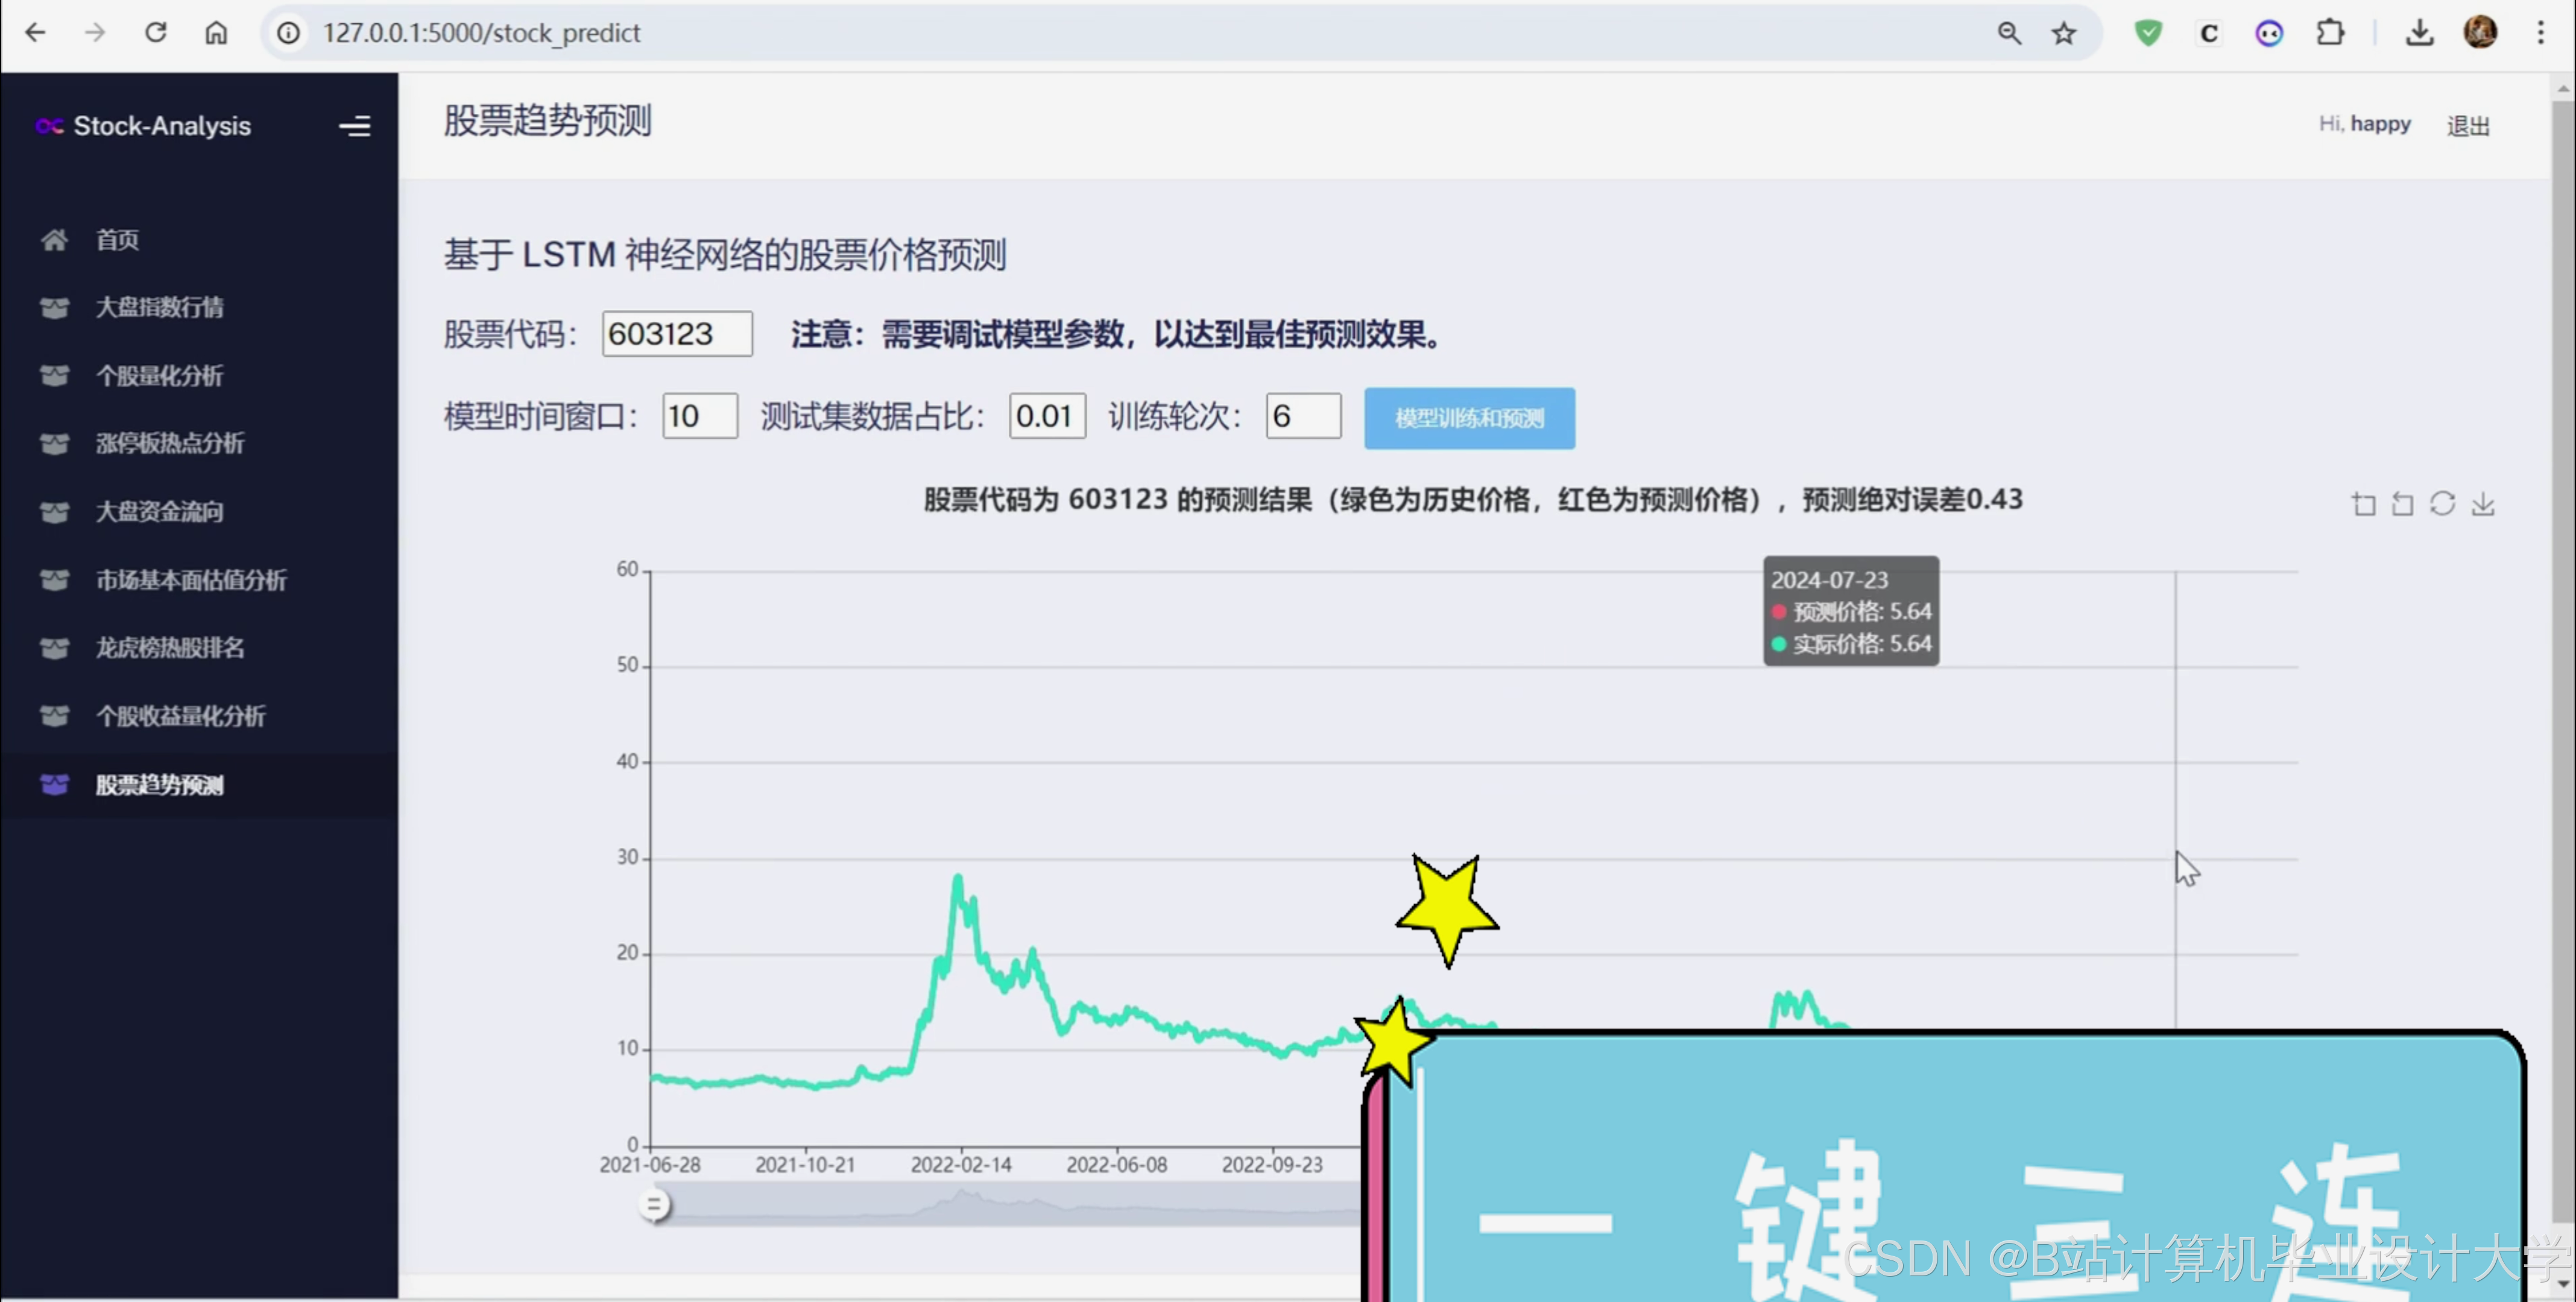Open the browser downloads icon
This screenshot has height=1302, width=2576.
[2419, 33]
